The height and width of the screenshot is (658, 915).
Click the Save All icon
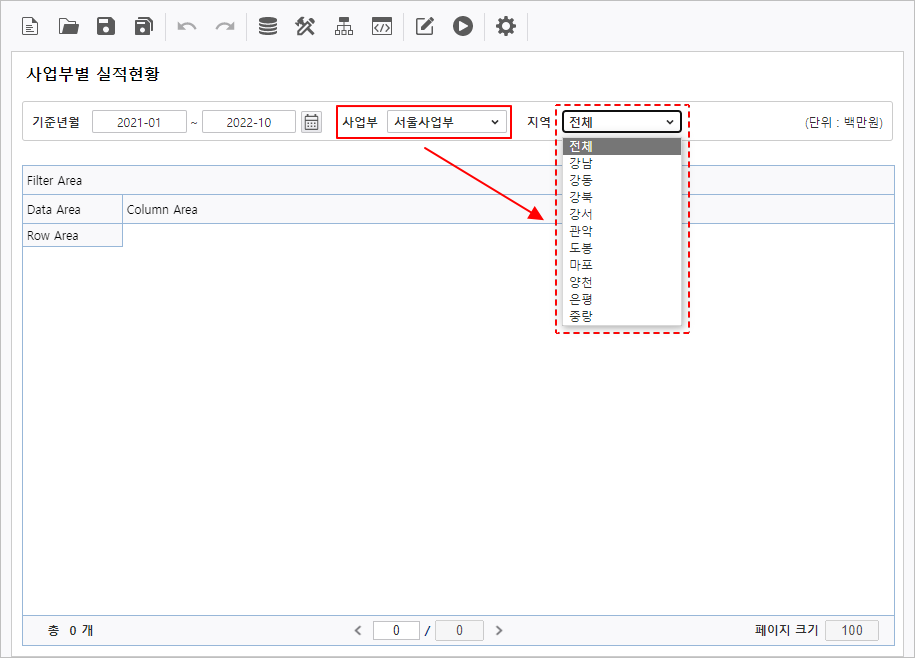(x=144, y=27)
